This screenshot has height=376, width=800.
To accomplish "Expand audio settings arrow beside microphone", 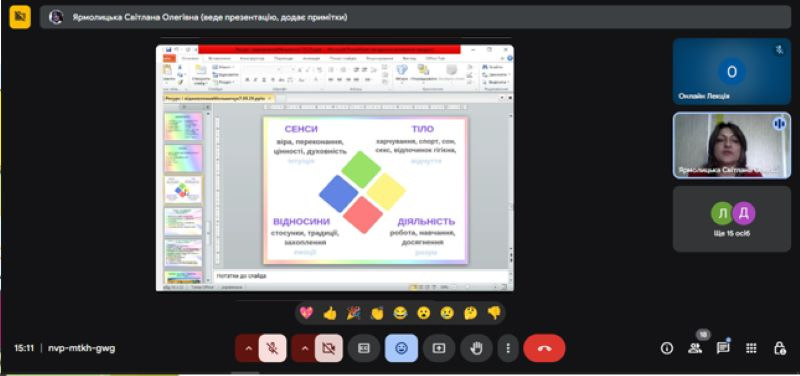I will [248, 348].
